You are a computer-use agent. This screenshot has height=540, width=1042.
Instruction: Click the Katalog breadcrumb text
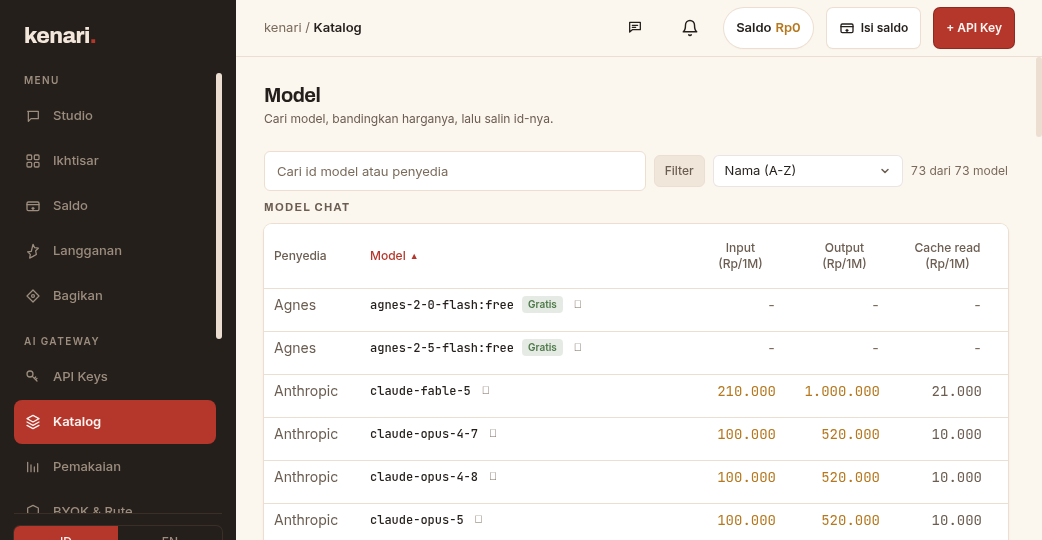pyautogui.click(x=338, y=28)
